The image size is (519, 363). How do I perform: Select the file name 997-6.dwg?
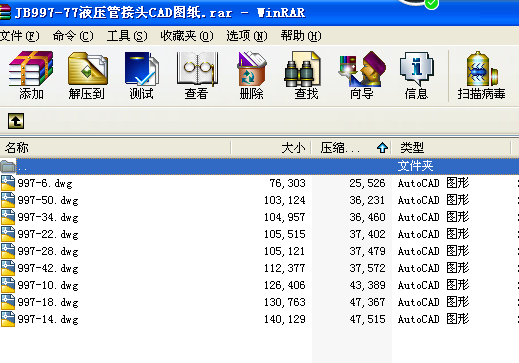click(x=45, y=183)
